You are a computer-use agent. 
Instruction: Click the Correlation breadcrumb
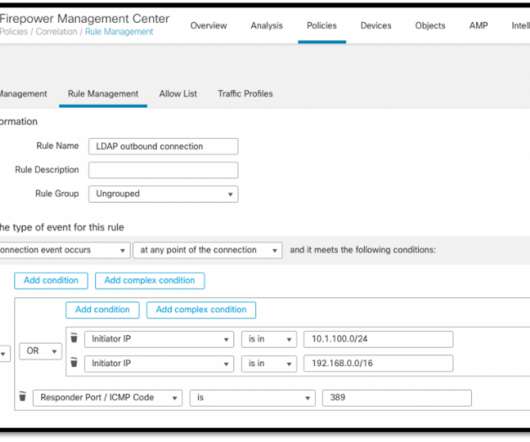tap(56, 32)
